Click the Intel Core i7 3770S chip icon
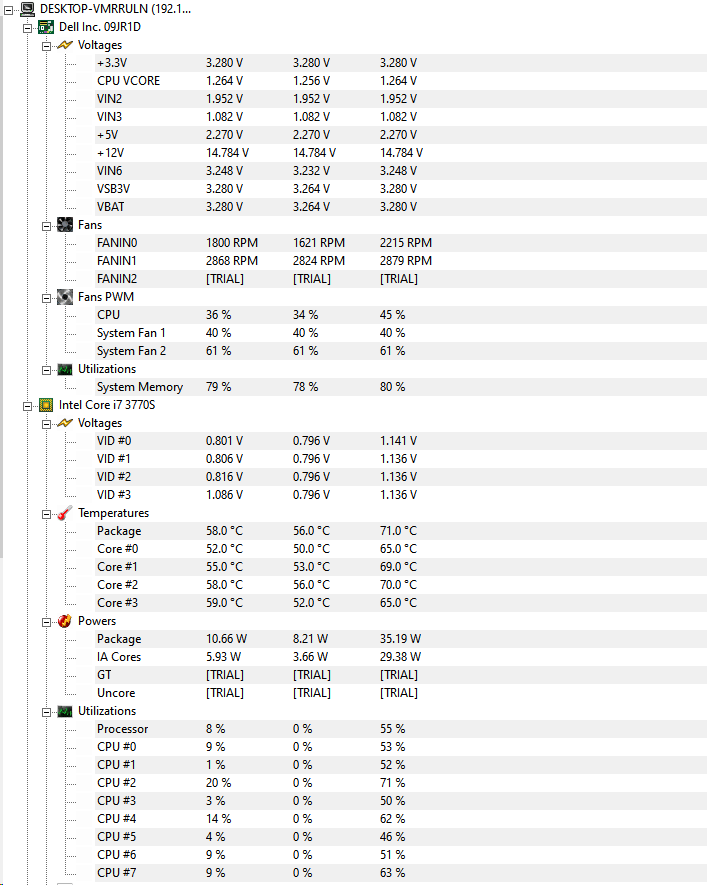Image resolution: width=708 pixels, height=885 pixels. 45,405
